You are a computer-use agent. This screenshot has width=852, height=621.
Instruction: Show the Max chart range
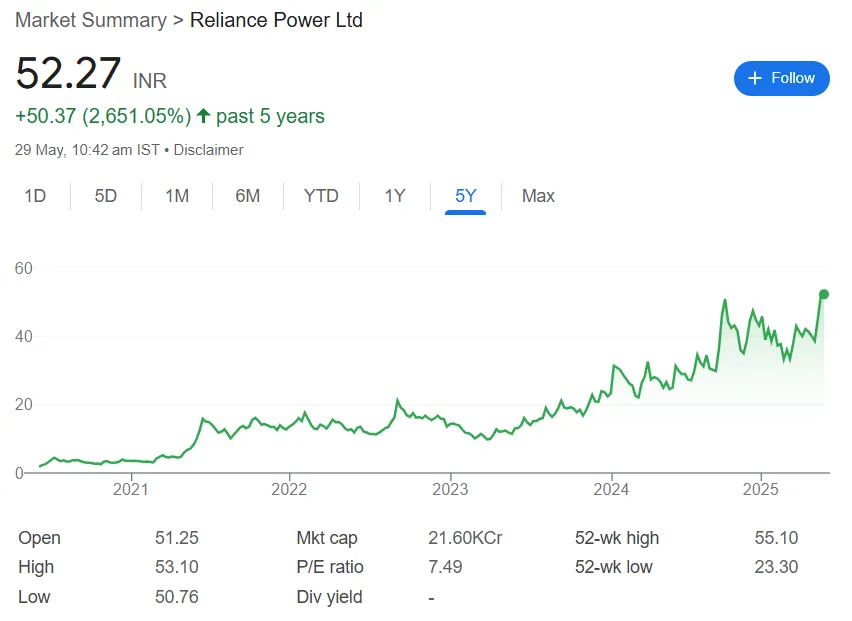tap(538, 196)
